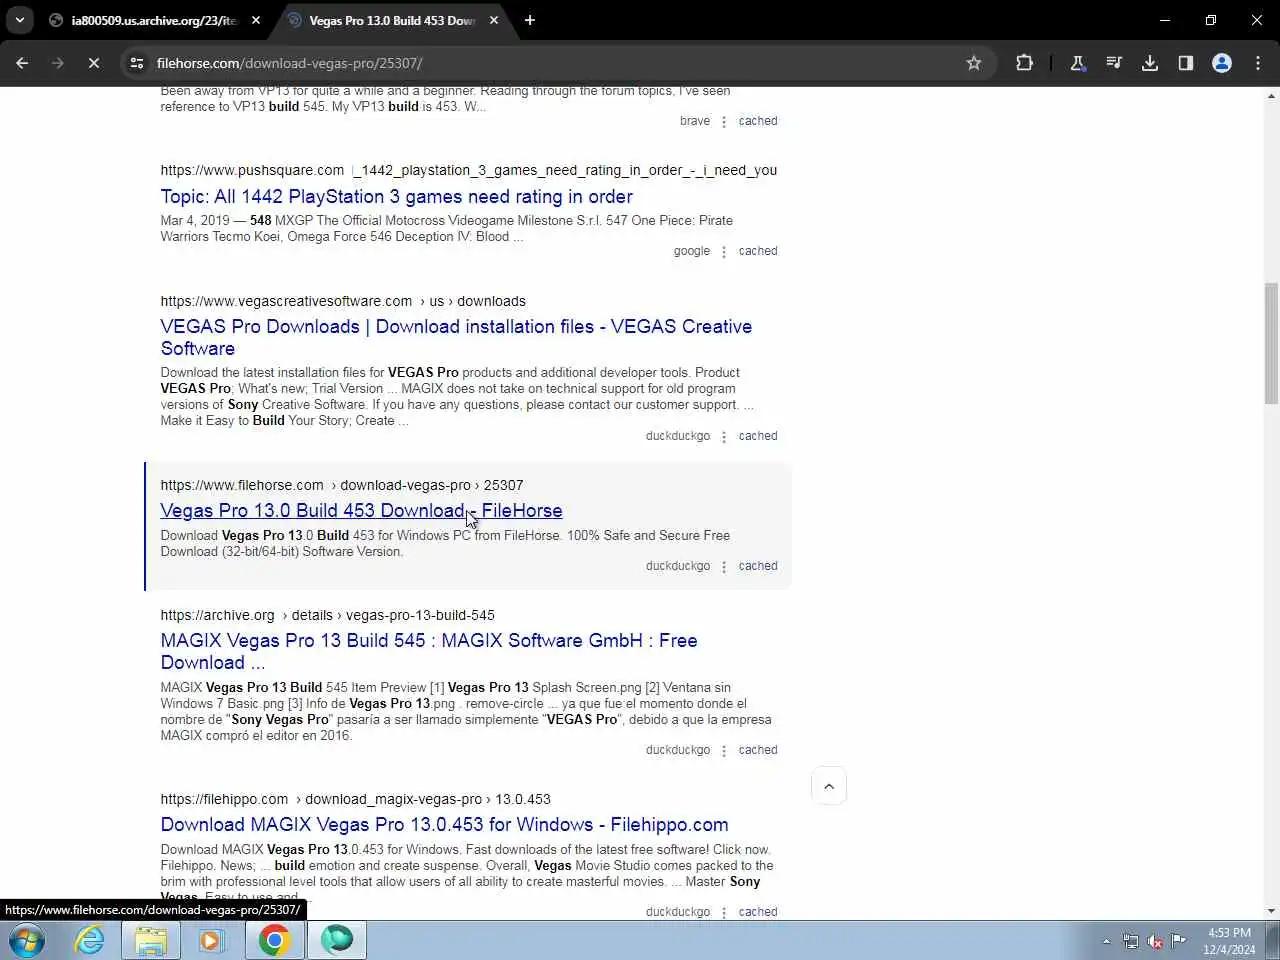1280x960 pixels.
Task: Click the page vertical scrollbar thumb
Action: pos(1271,344)
